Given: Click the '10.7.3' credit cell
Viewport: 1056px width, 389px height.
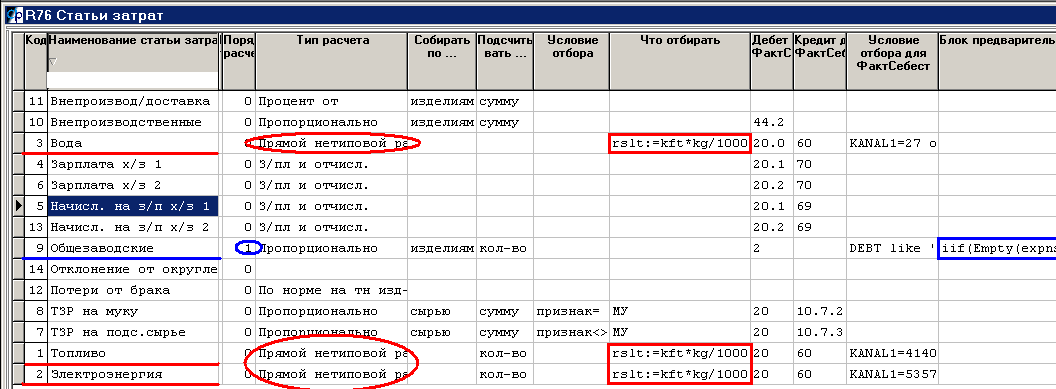Looking at the screenshot, I should (819, 332).
